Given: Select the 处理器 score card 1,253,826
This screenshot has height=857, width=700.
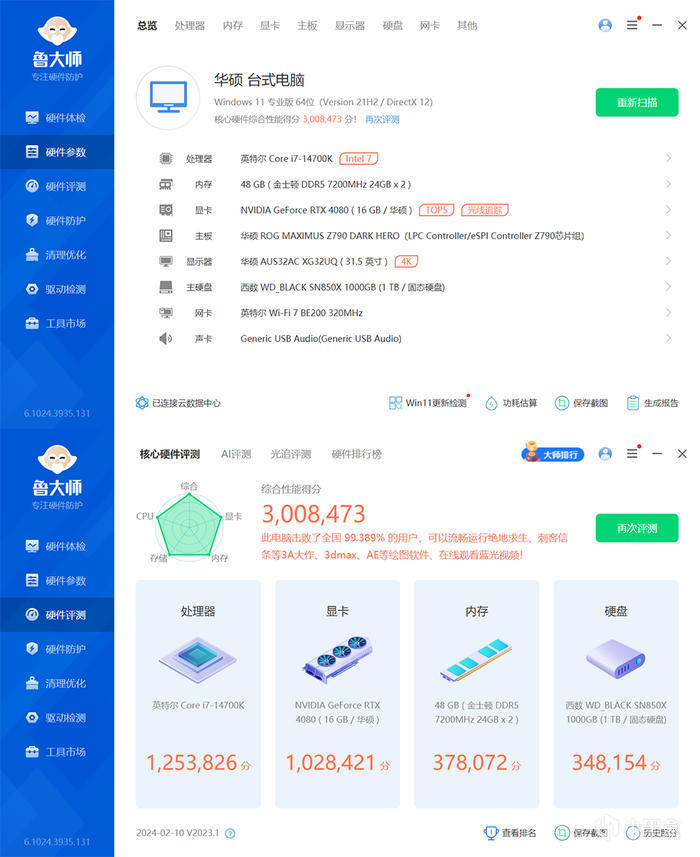Looking at the screenshot, I should pos(198,694).
